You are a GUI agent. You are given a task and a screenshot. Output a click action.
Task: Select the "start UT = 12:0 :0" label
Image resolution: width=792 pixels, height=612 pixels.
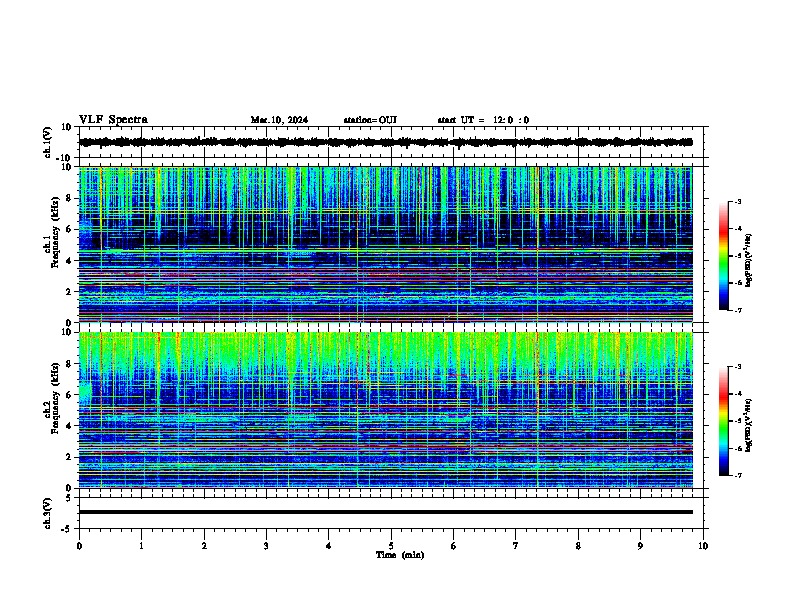click(483, 120)
